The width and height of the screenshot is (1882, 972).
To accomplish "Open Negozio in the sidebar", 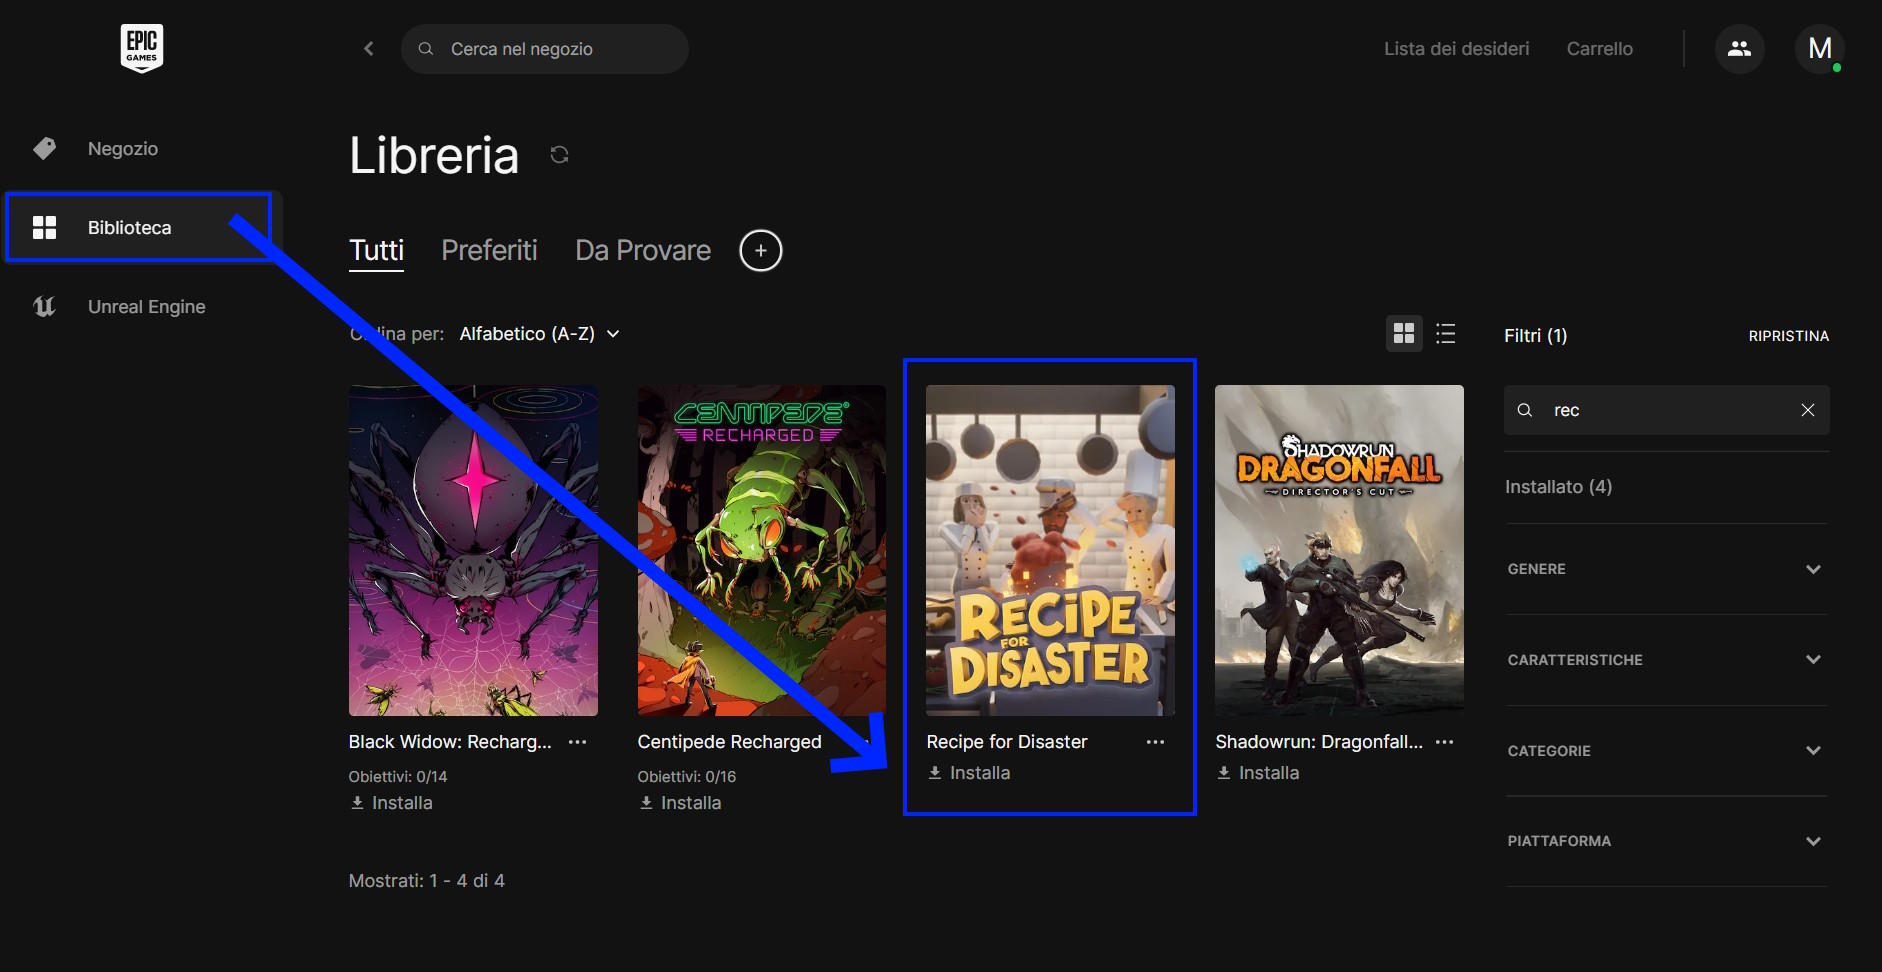I will (123, 148).
